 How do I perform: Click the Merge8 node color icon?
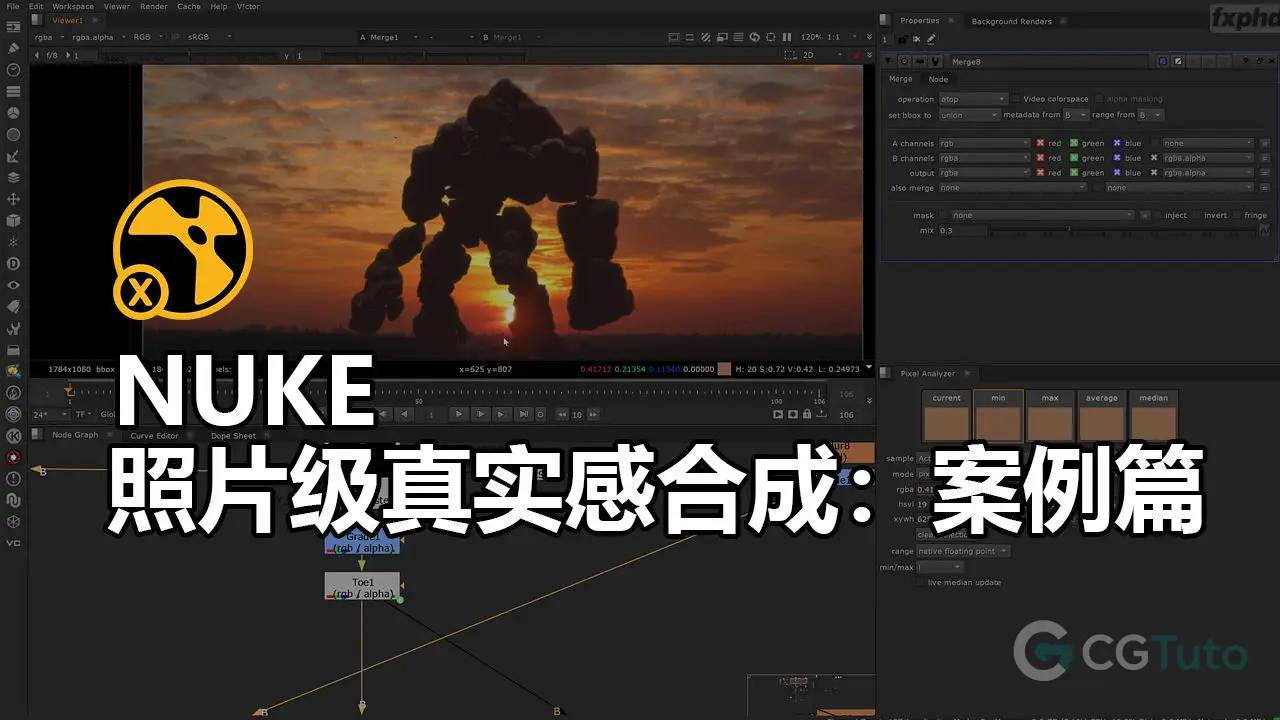(x=1163, y=62)
